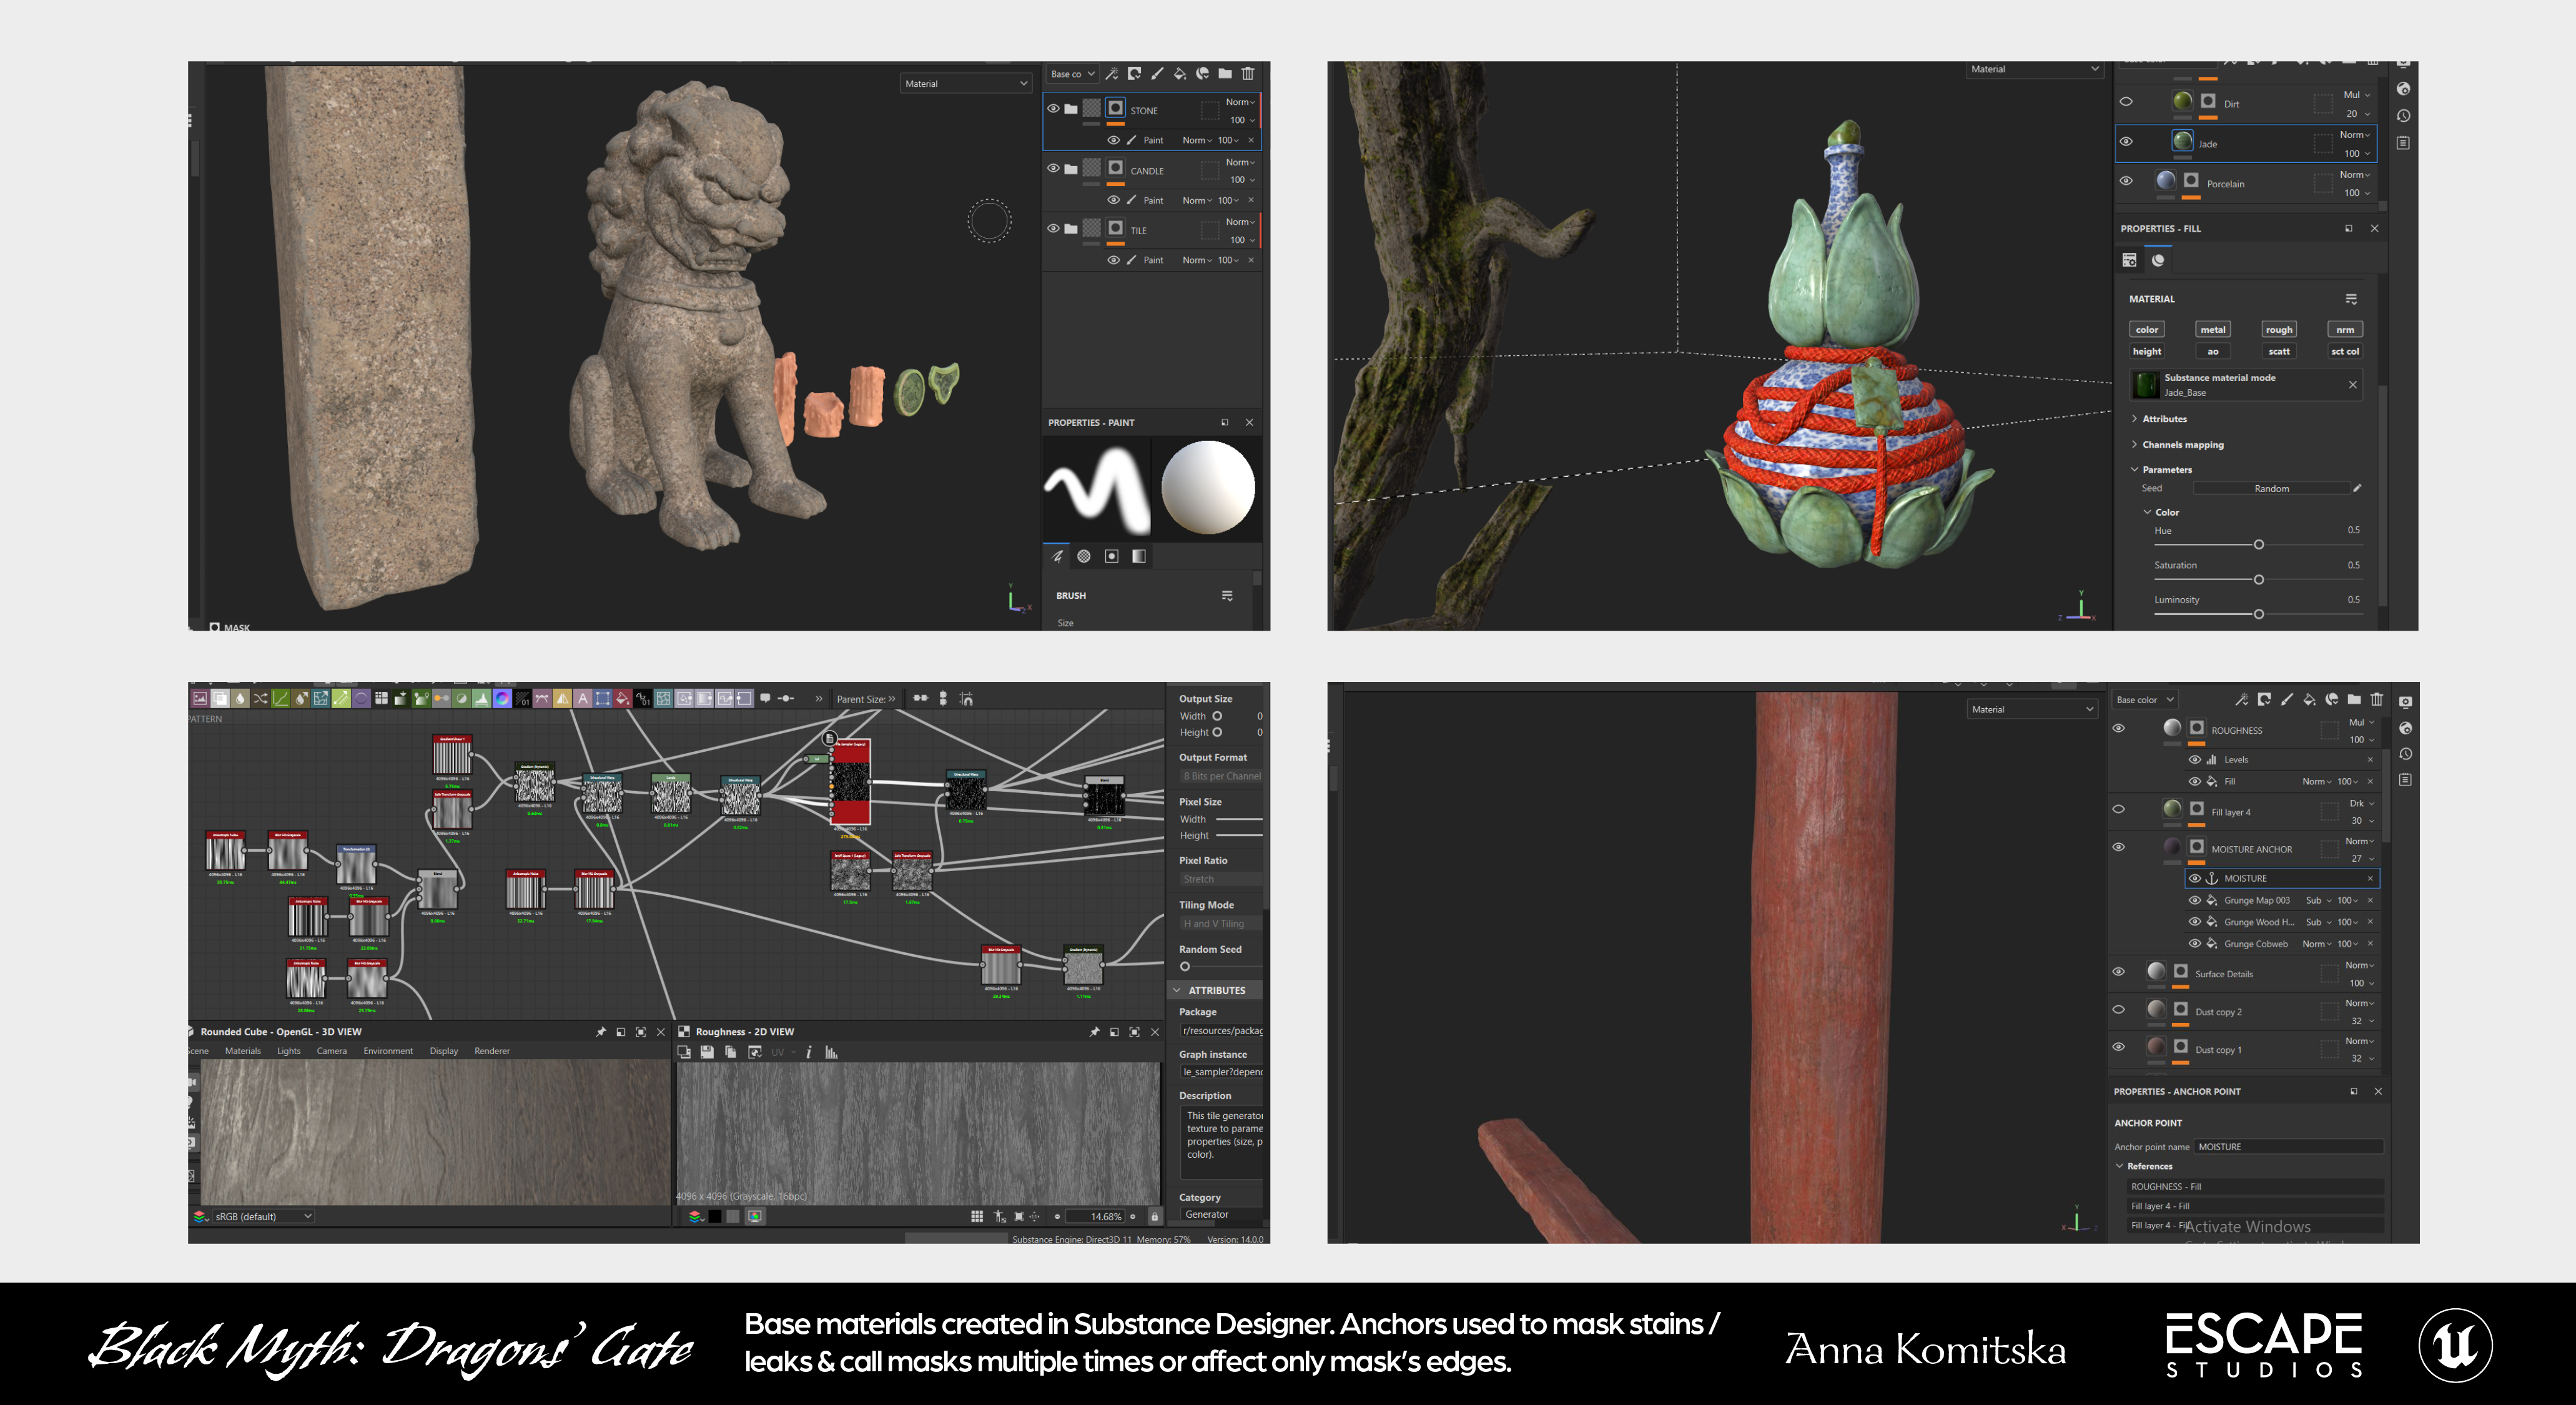Click the Luminosity slider handle
Image resolution: width=2576 pixels, height=1405 pixels.
[2258, 615]
